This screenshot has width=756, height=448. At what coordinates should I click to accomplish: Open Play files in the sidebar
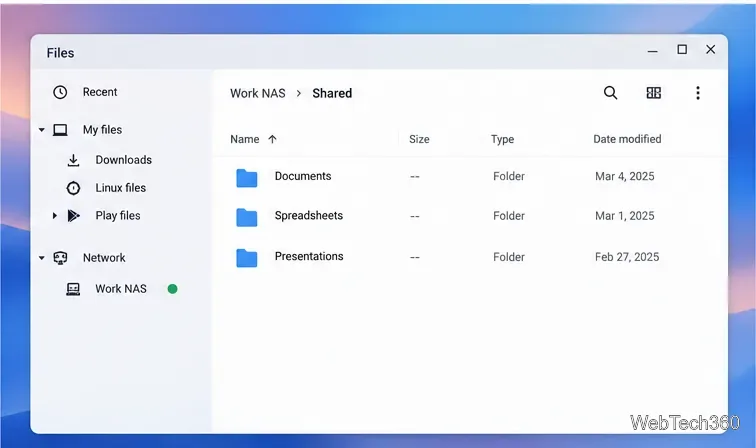[118, 216]
